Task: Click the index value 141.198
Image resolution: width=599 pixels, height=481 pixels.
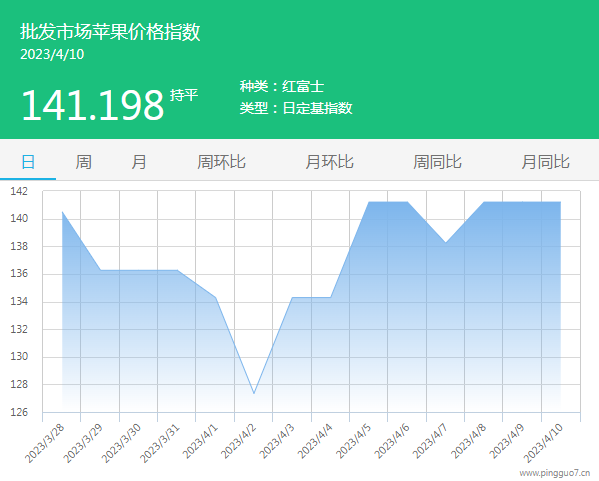Action: click(92, 105)
